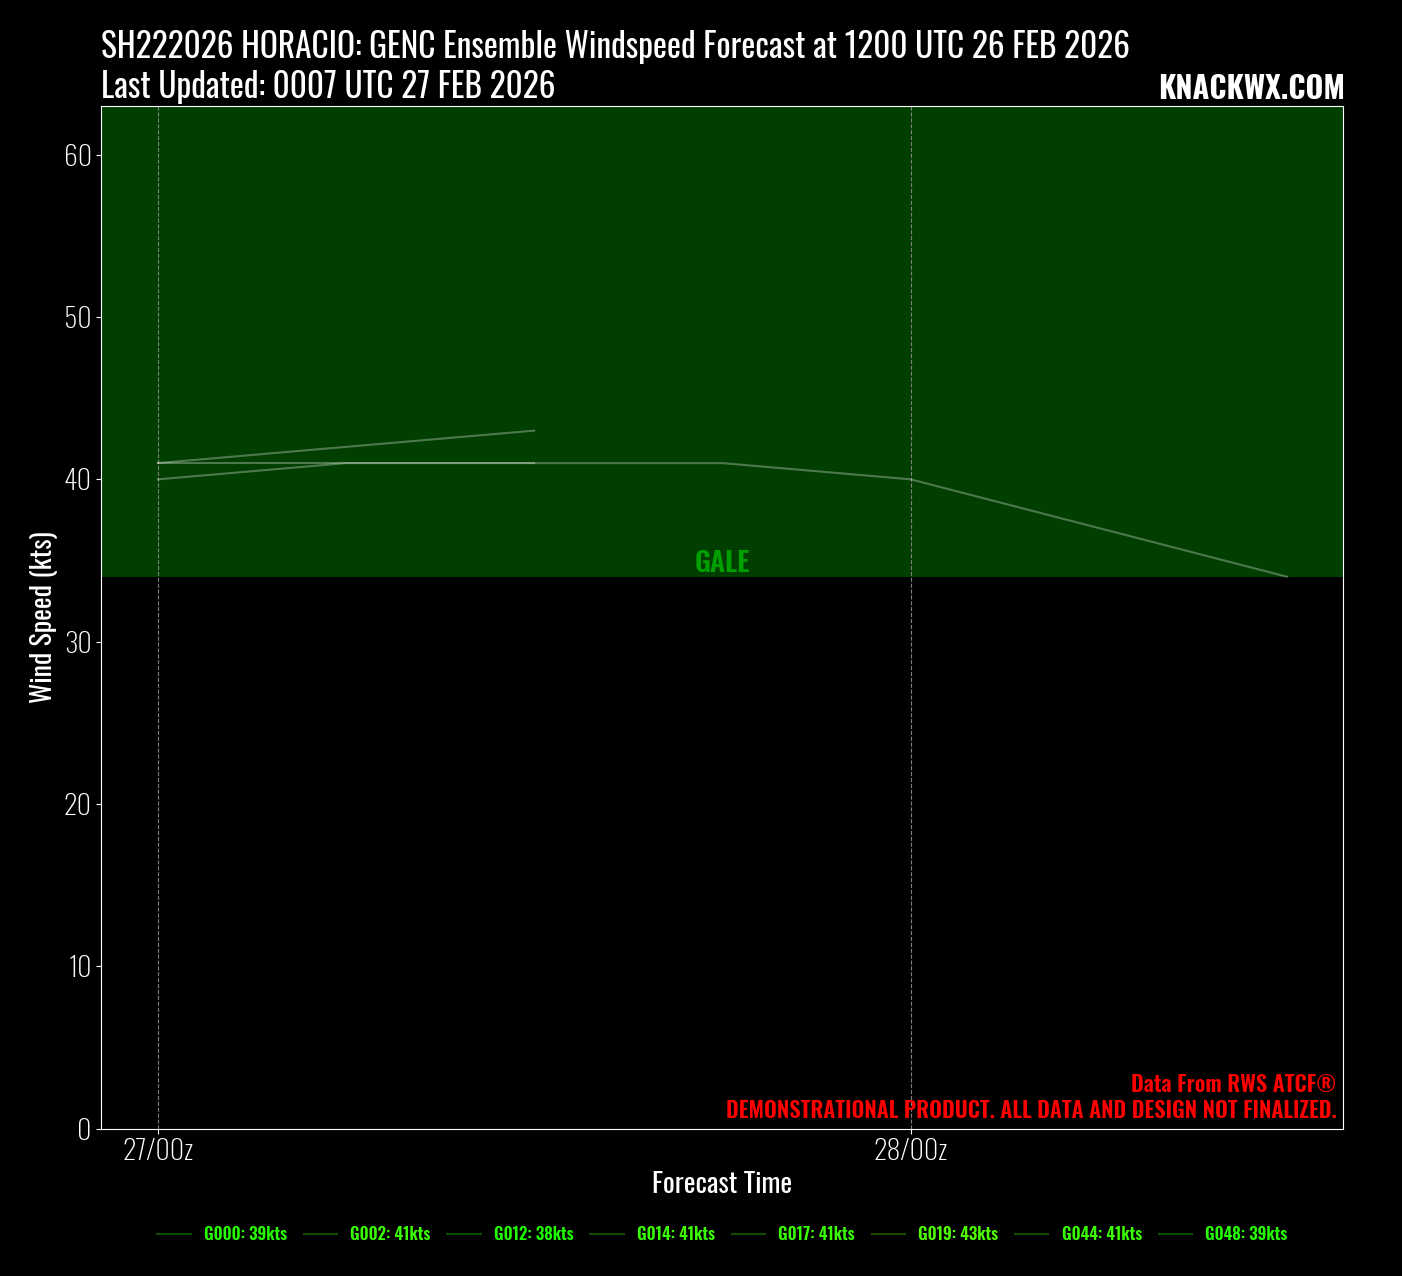Click the Data From RWS ATCF text
Image resolution: width=1402 pixels, height=1276 pixels.
pos(1233,1084)
